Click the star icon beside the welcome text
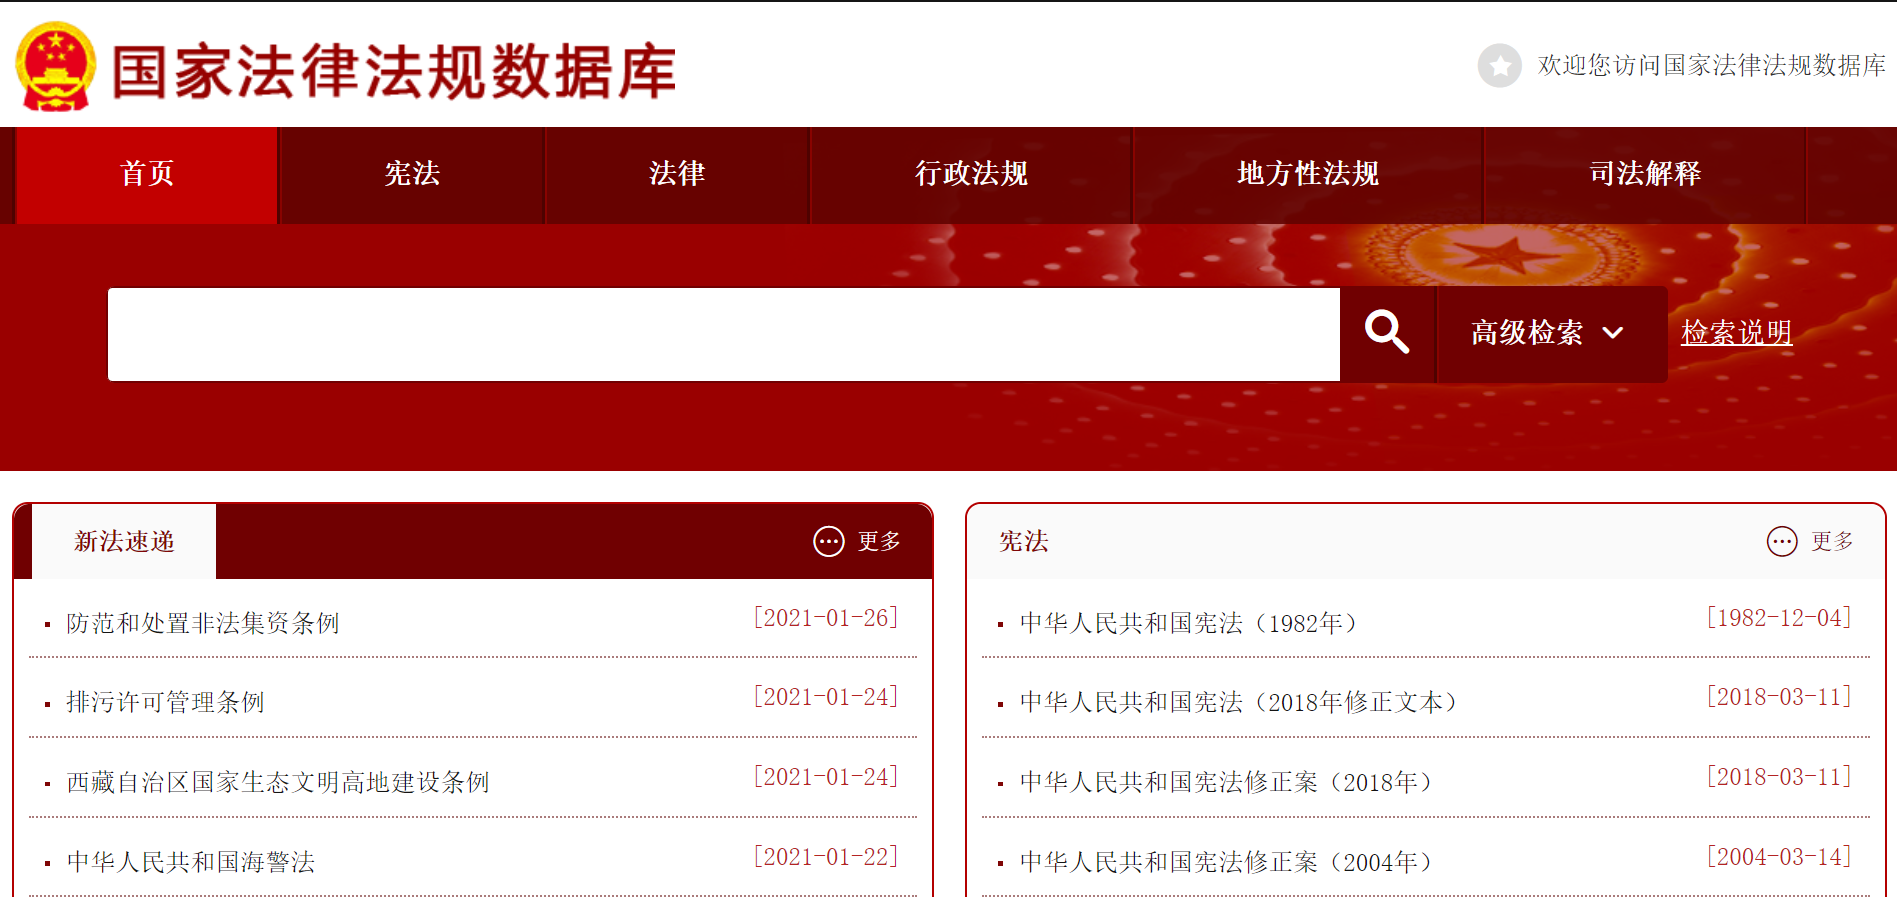The height and width of the screenshot is (897, 1897). pyautogui.click(x=1499, y=66)
